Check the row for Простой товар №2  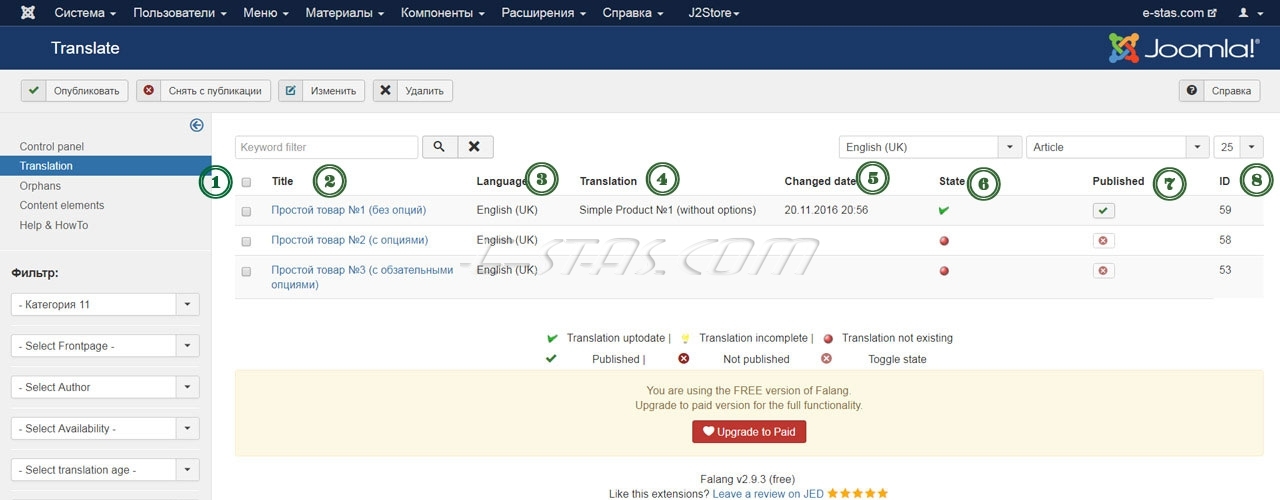tap(246, 242)
